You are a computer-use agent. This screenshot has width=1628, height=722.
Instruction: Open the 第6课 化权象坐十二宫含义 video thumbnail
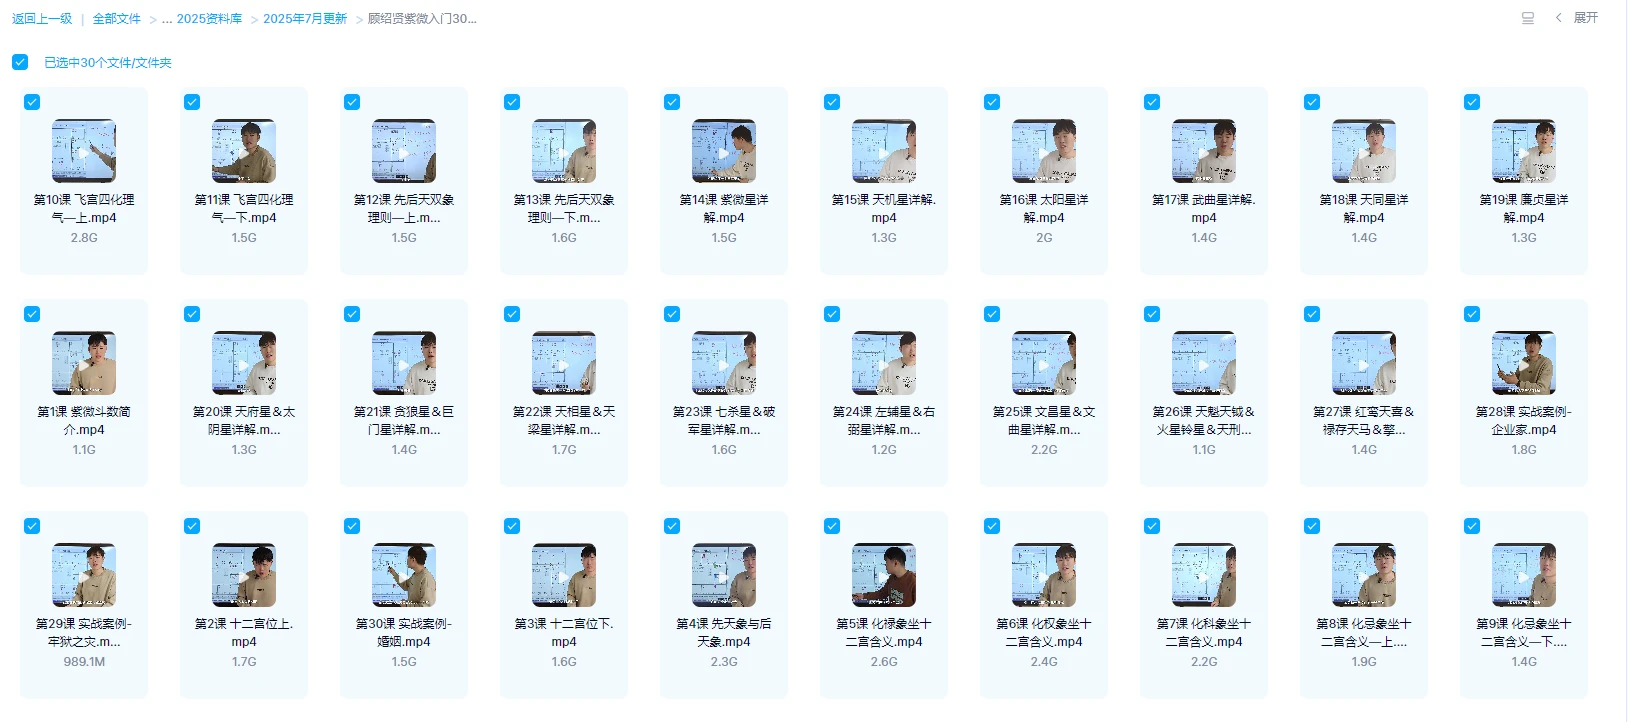(x=1044, y=575)
